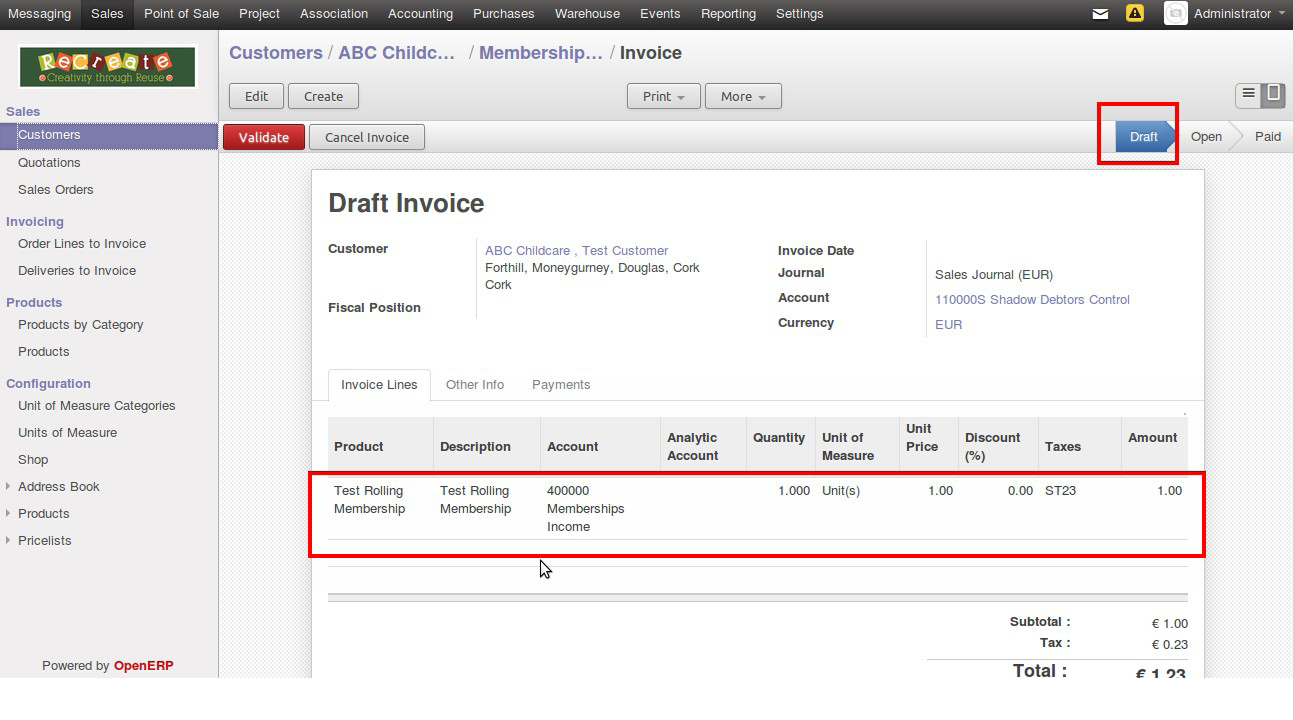Image resolution: width=1293 pixels, height=720 pixels.
Task: Expand the Pricelists menu section
Action: click(x=9, y=541)
